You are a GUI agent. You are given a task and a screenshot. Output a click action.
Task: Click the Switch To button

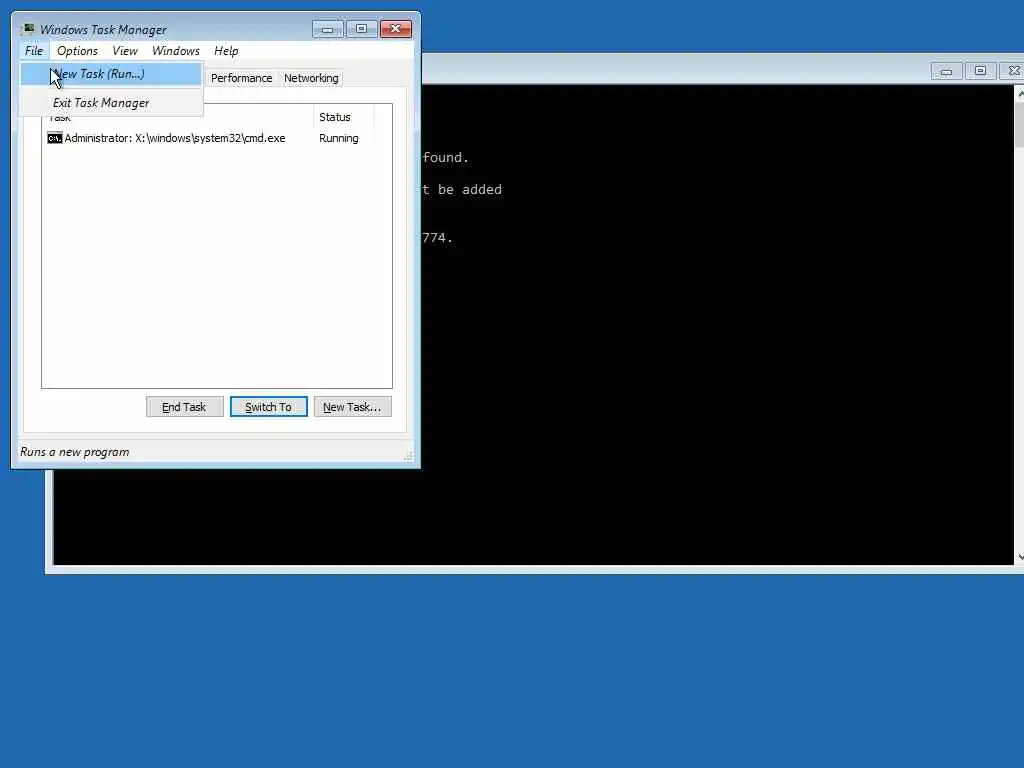tap(268, 407)
